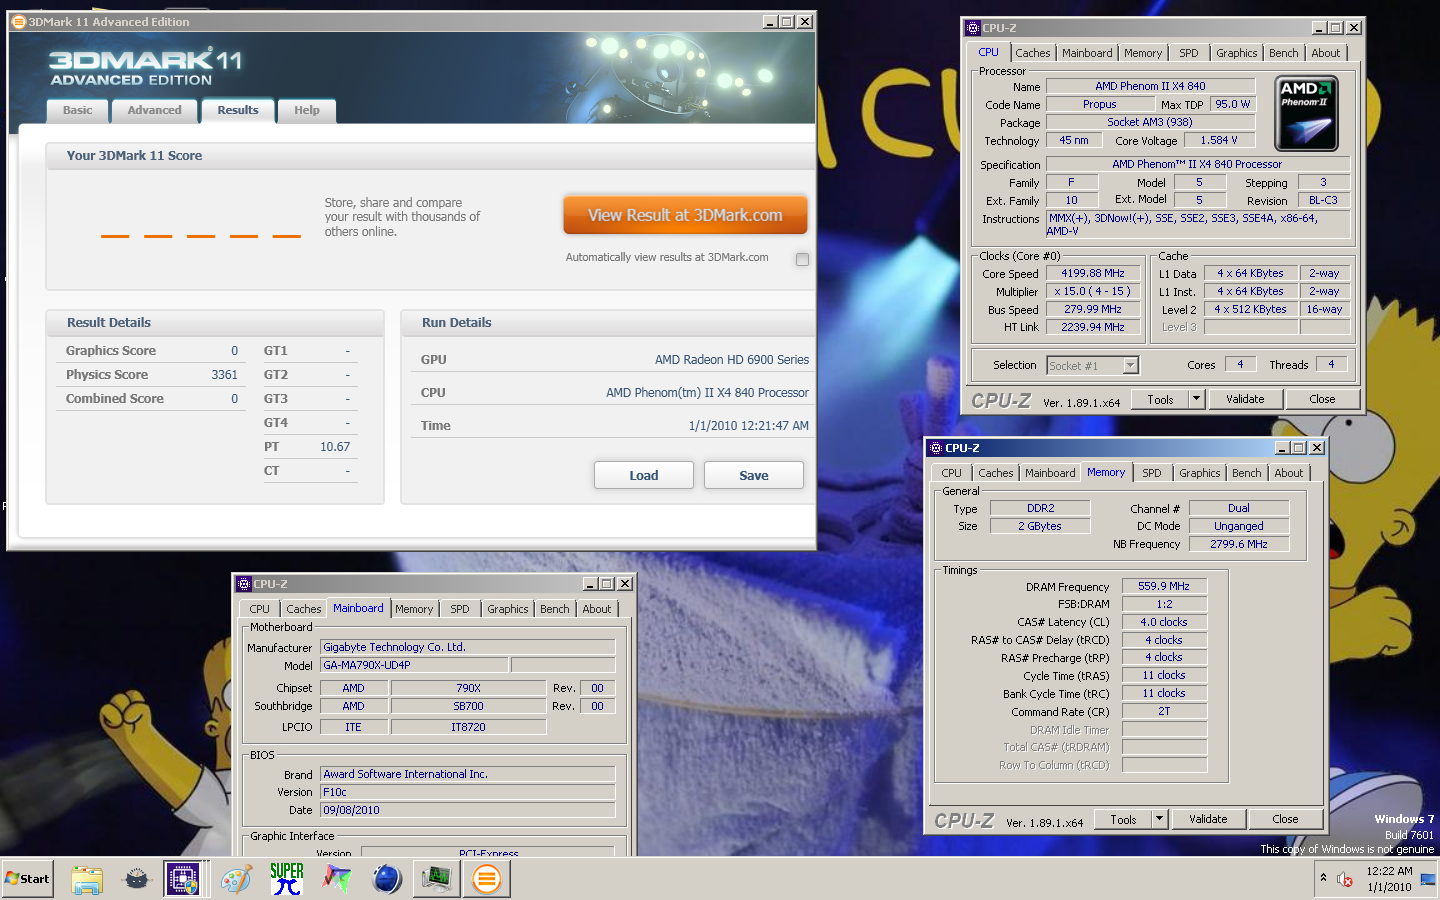This screenshot has width=1440, height=900.
Task: Minimize the CPU-Z Mainboard window
Action: [590, 584]
